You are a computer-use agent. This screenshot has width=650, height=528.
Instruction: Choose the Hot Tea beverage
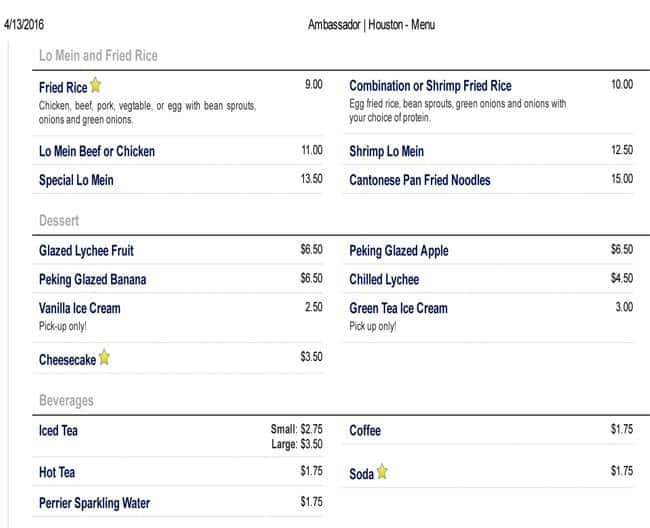click(57, 472)
